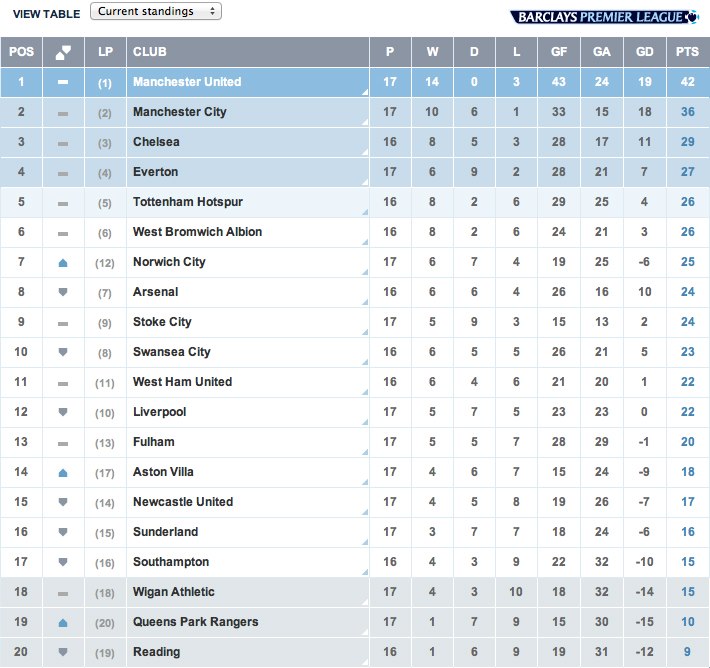Sort table by PTS column header

(x=687, y=52)
